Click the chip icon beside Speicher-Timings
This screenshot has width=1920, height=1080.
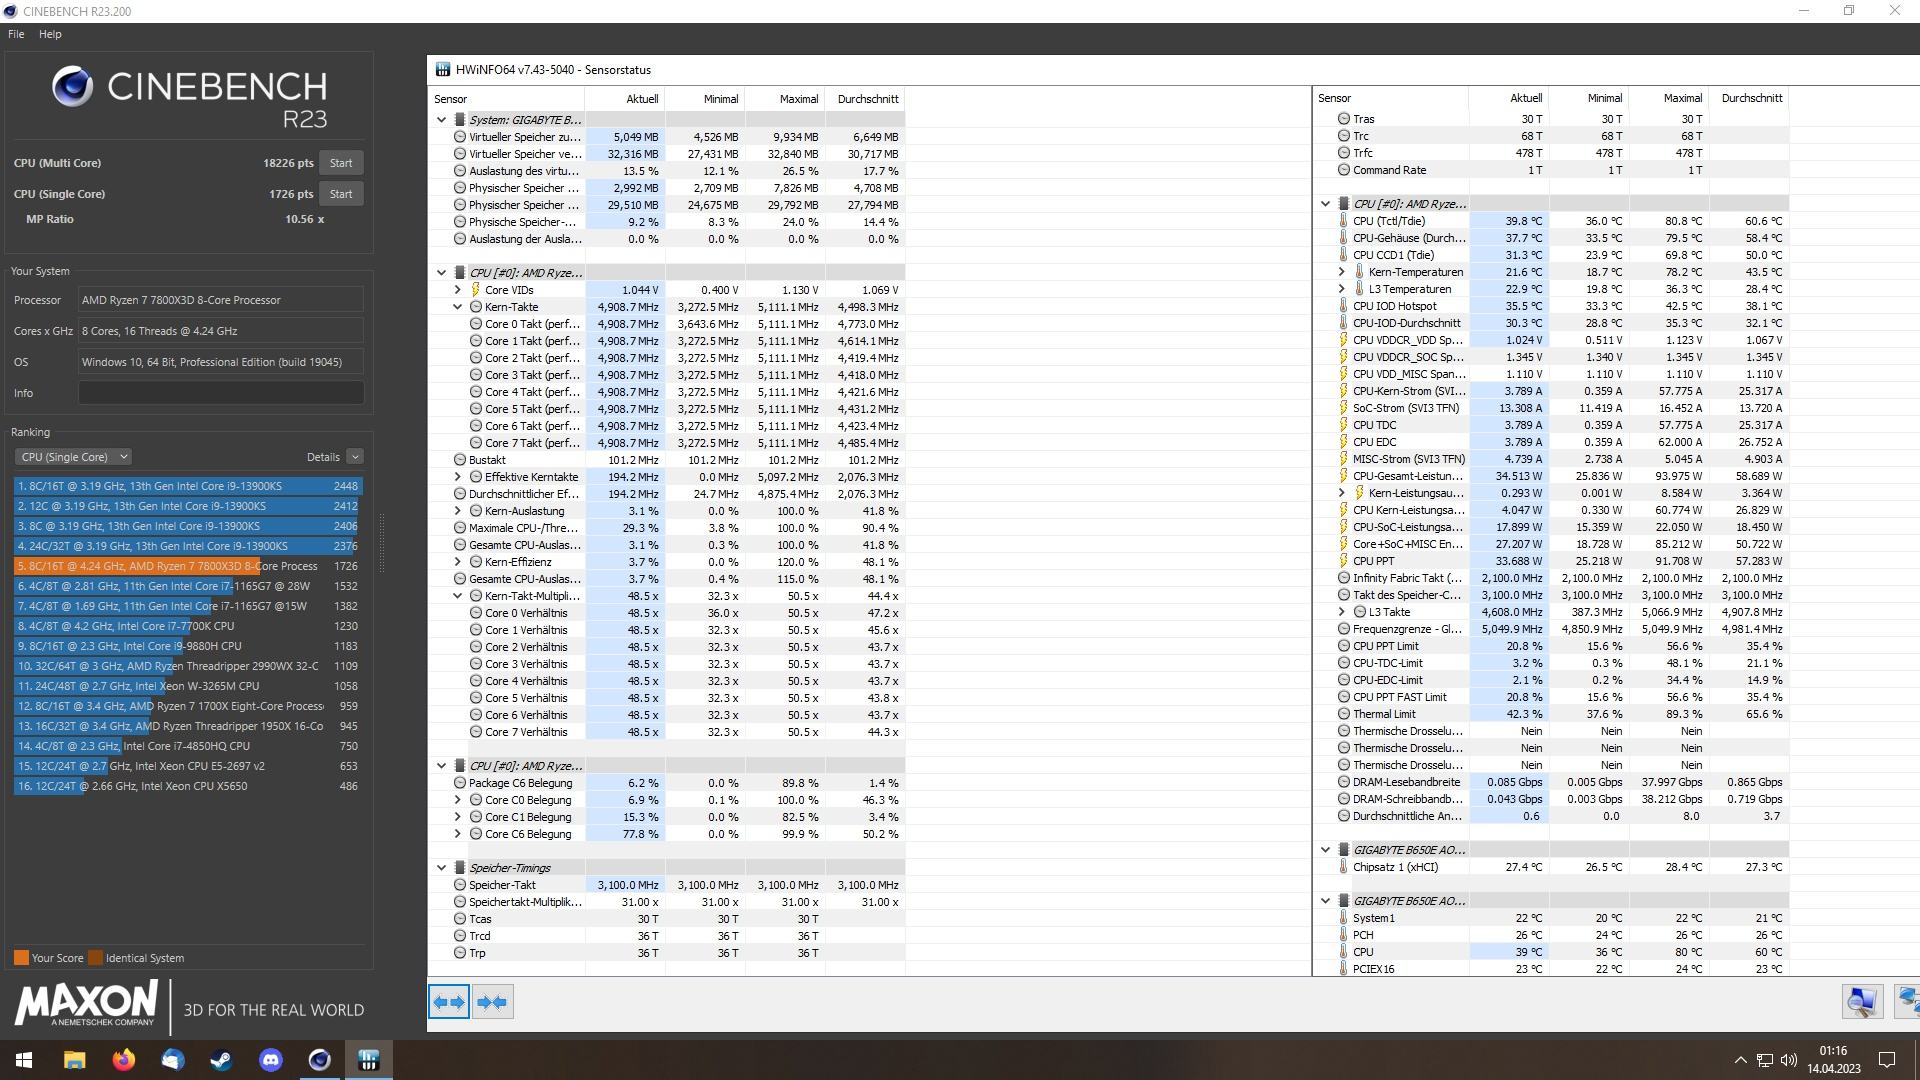point(459,868)
